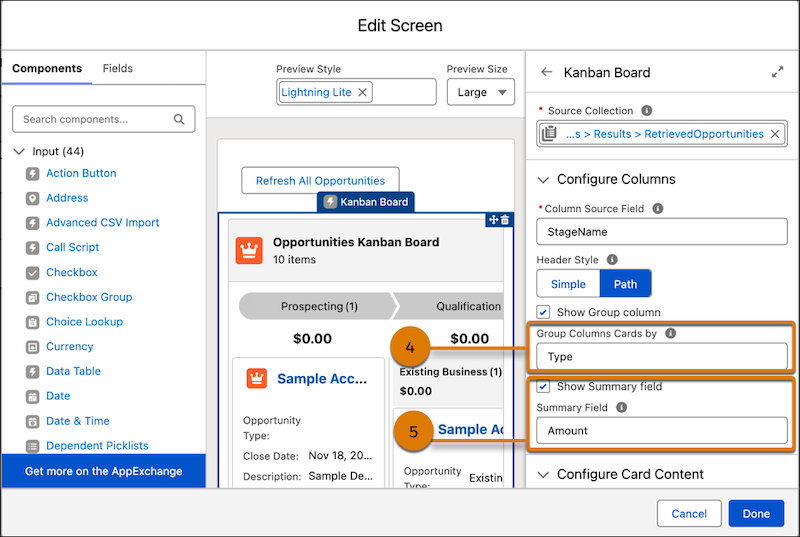Click the Call Script component icon
The height and width of the screenshot is (537, 800).
pyautogui.click(x=32, y=248)
